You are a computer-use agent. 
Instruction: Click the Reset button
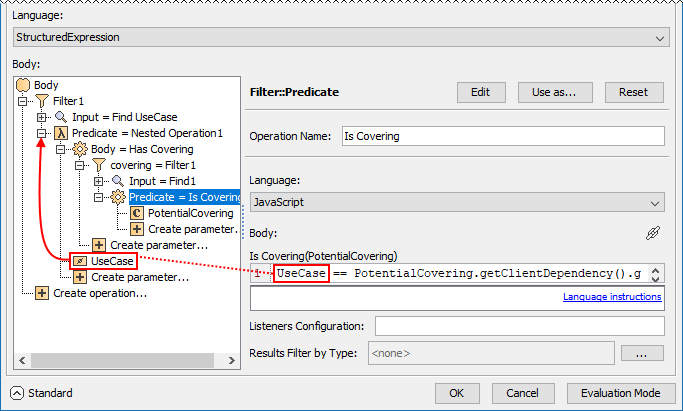pos(634,92)
